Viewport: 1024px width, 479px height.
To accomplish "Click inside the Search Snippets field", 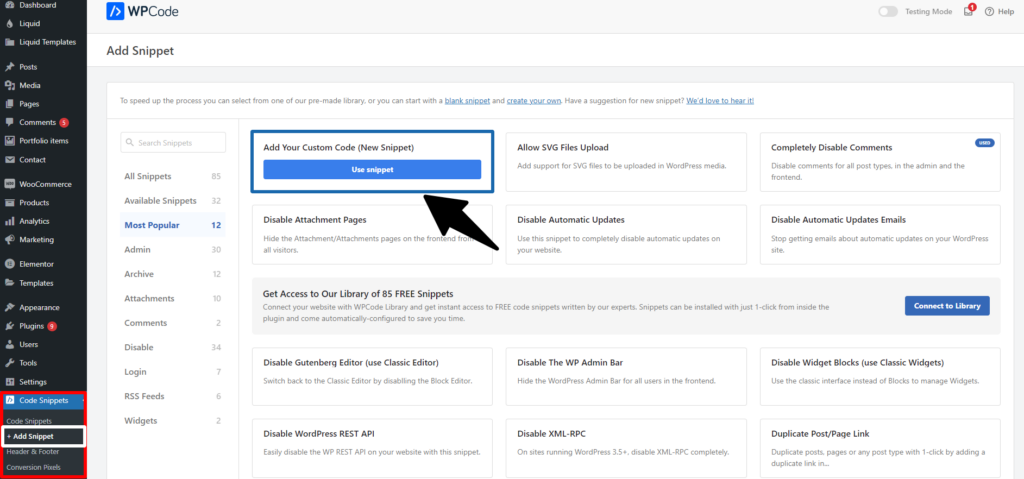I will 172,143.
